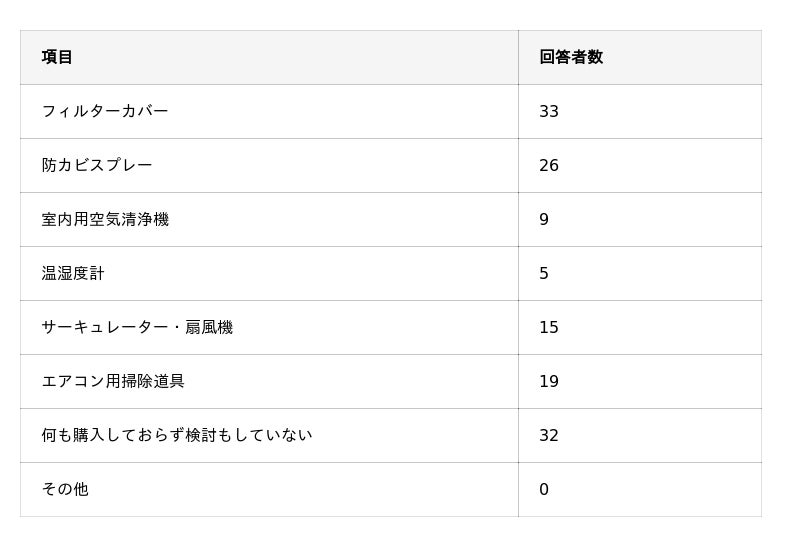Viewport: 800px width, 547px height.
Task: Click the value 15 cell
Action: (549, 327)
